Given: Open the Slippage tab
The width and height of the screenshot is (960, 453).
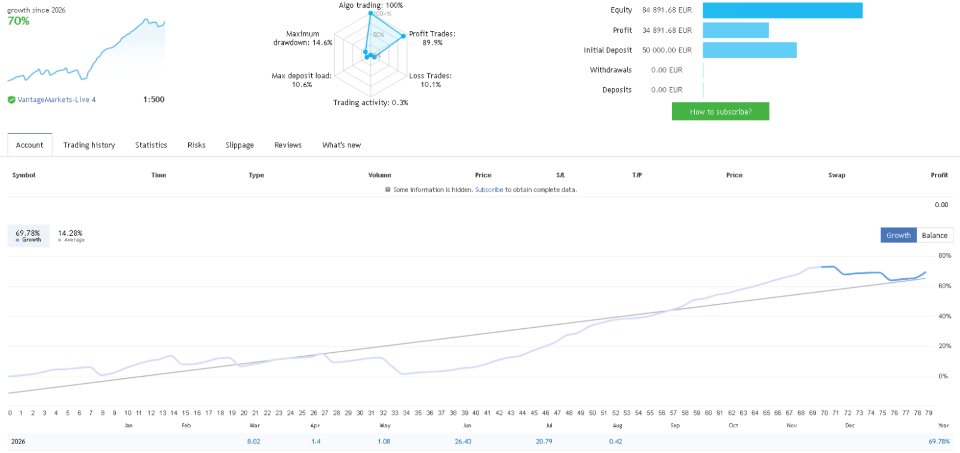Looking at the screenshot, I should [x=240, y=145].
